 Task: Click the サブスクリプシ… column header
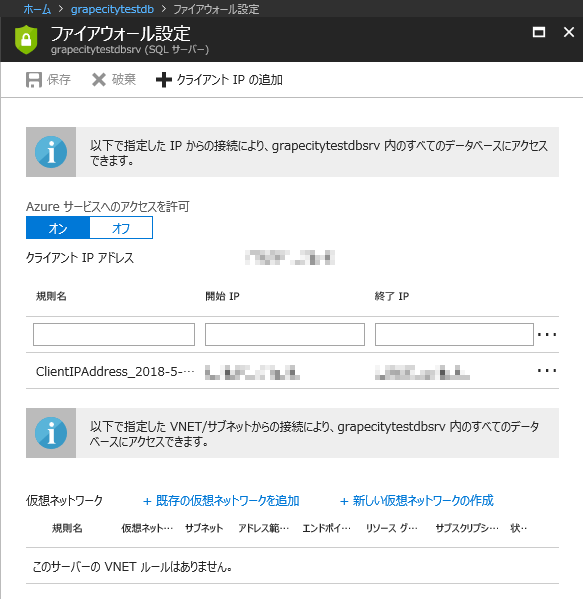467,528
